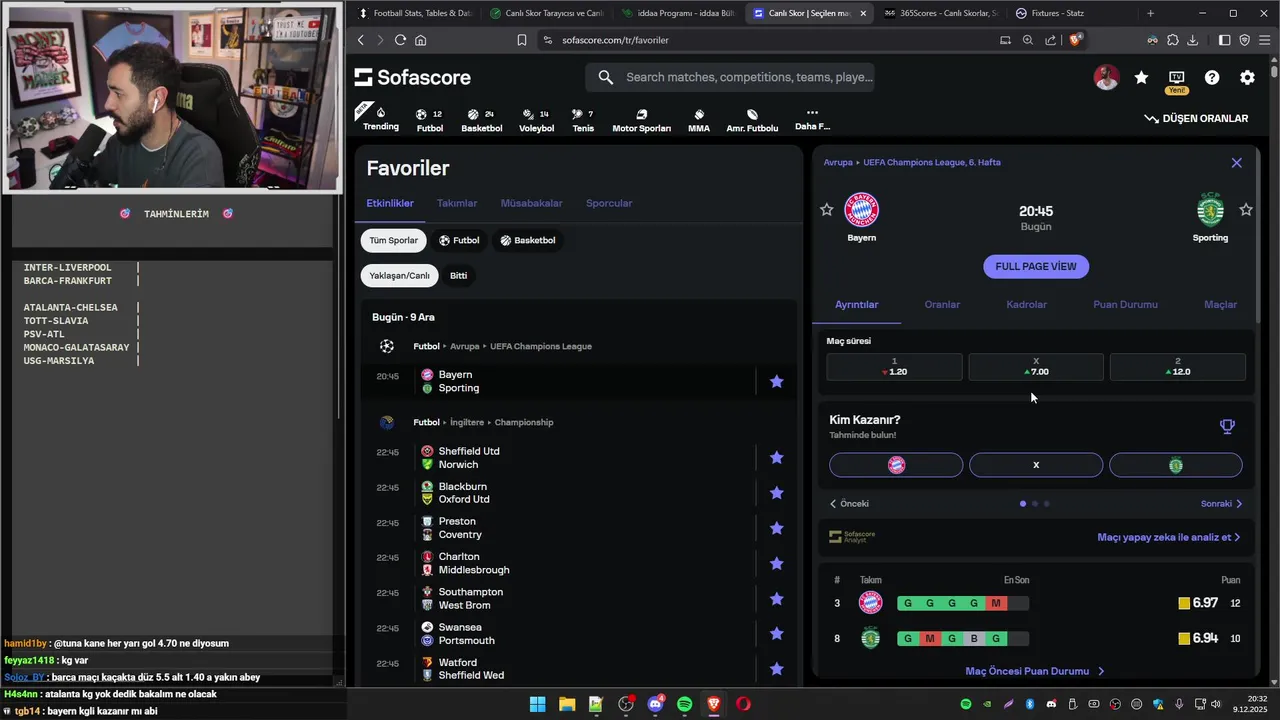Open Maçı yapay zeka ile analiz et
The image size is (1280, 720).
[x=1169, y=537]
